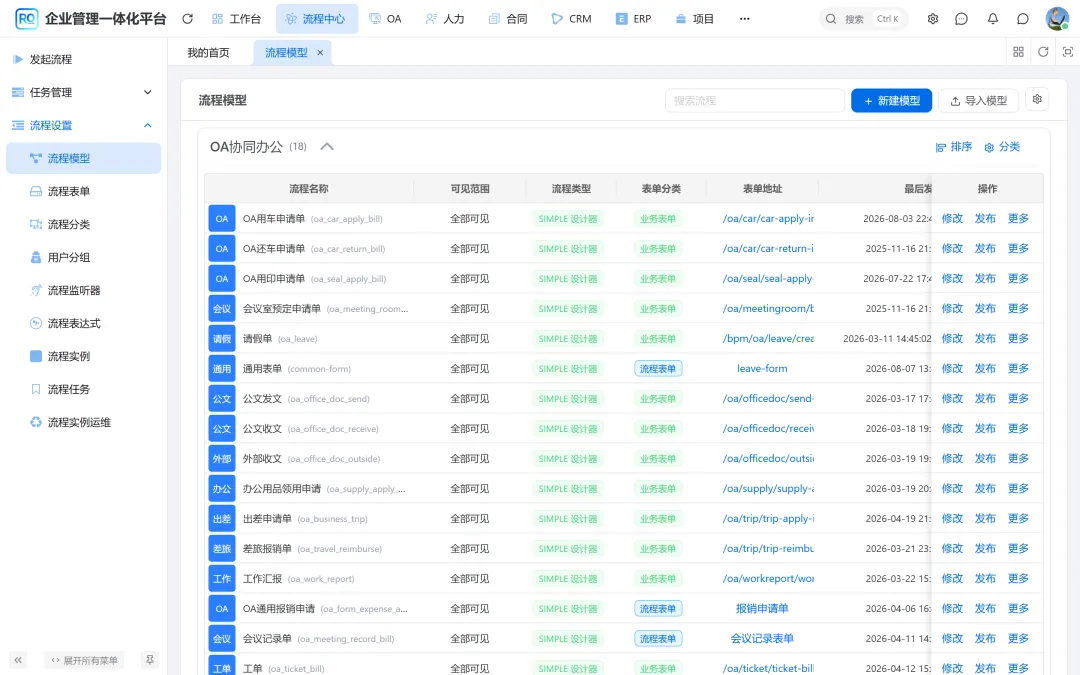Switch to 我的首页 tab

coord(209,52)
